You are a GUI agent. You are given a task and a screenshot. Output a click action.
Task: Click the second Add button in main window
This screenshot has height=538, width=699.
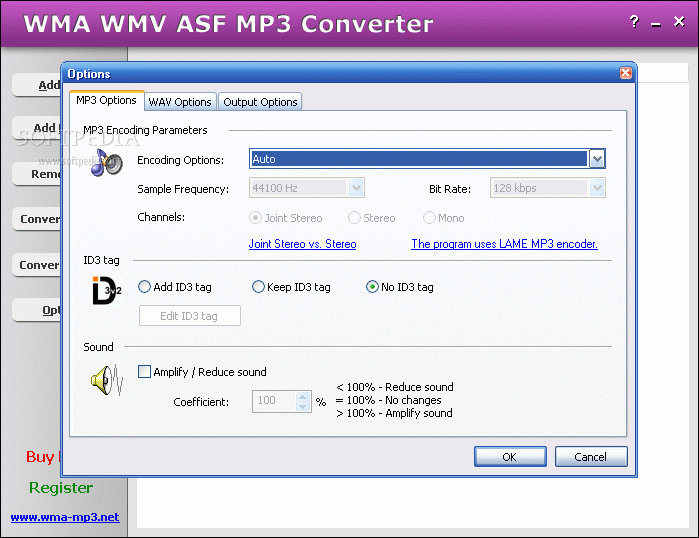(37, 128)
